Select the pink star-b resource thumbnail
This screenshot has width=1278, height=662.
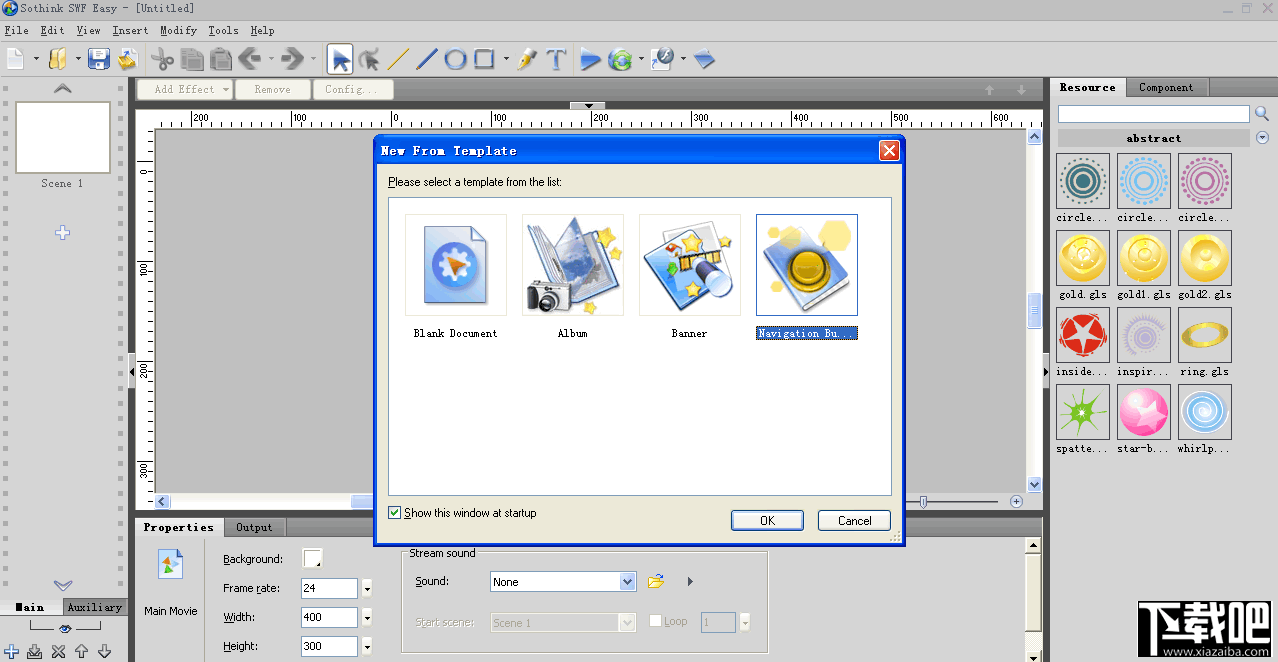(1144, 412)
